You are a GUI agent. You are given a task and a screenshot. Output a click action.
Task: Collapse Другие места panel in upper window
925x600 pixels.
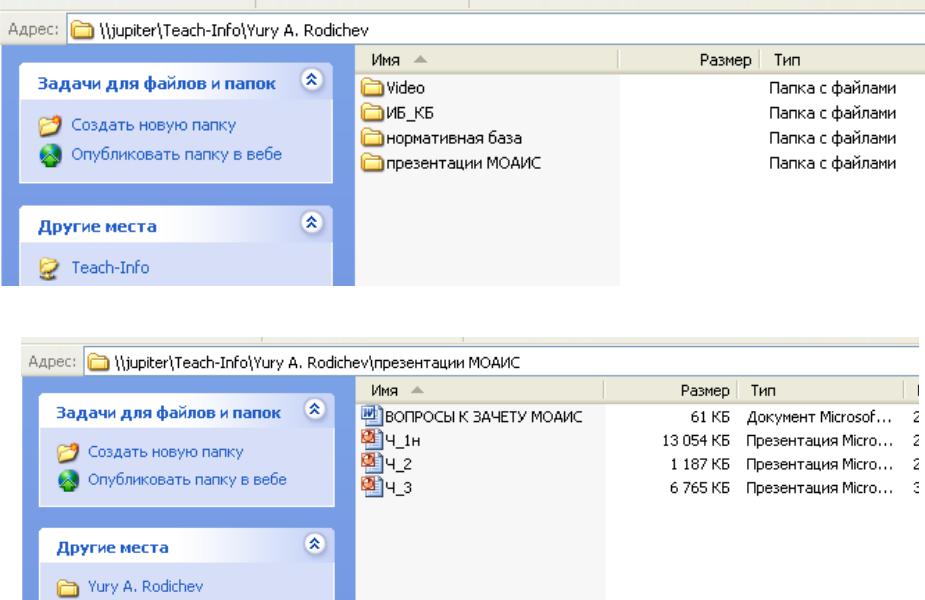(x=311, y=222)
